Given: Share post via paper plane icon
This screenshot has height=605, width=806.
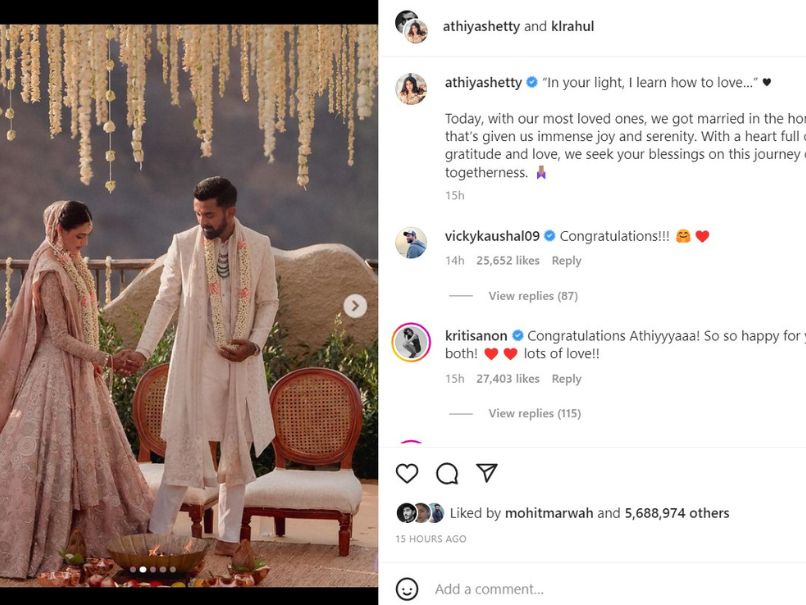Looking at the screenshot, I should click(x=487, y=473).
